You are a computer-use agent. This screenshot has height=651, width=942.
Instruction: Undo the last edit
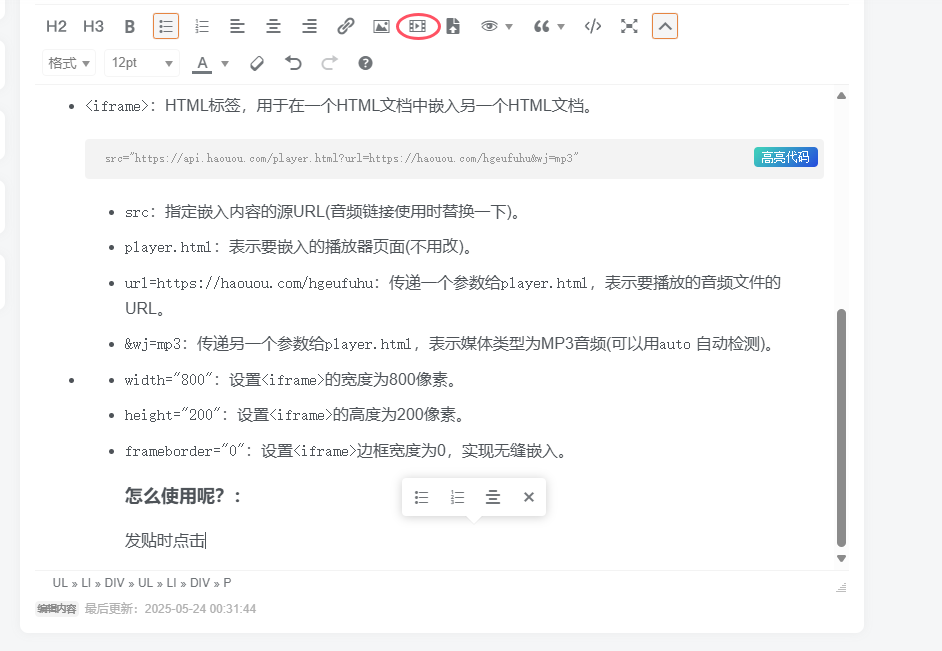(293, 63)
